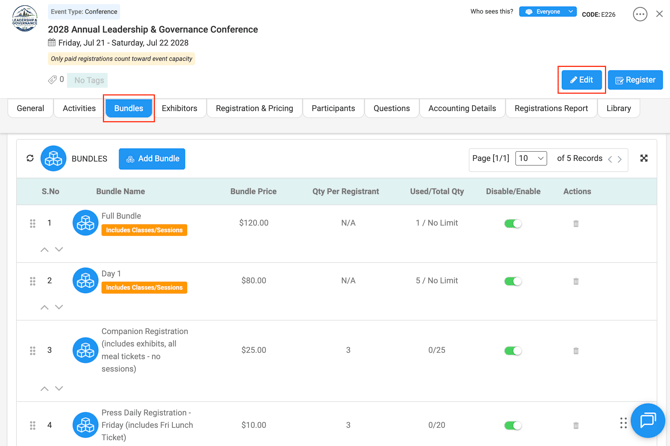Open the Accounting Details tab
Viewport: 670px width, 446px height.
coord(462,108)
